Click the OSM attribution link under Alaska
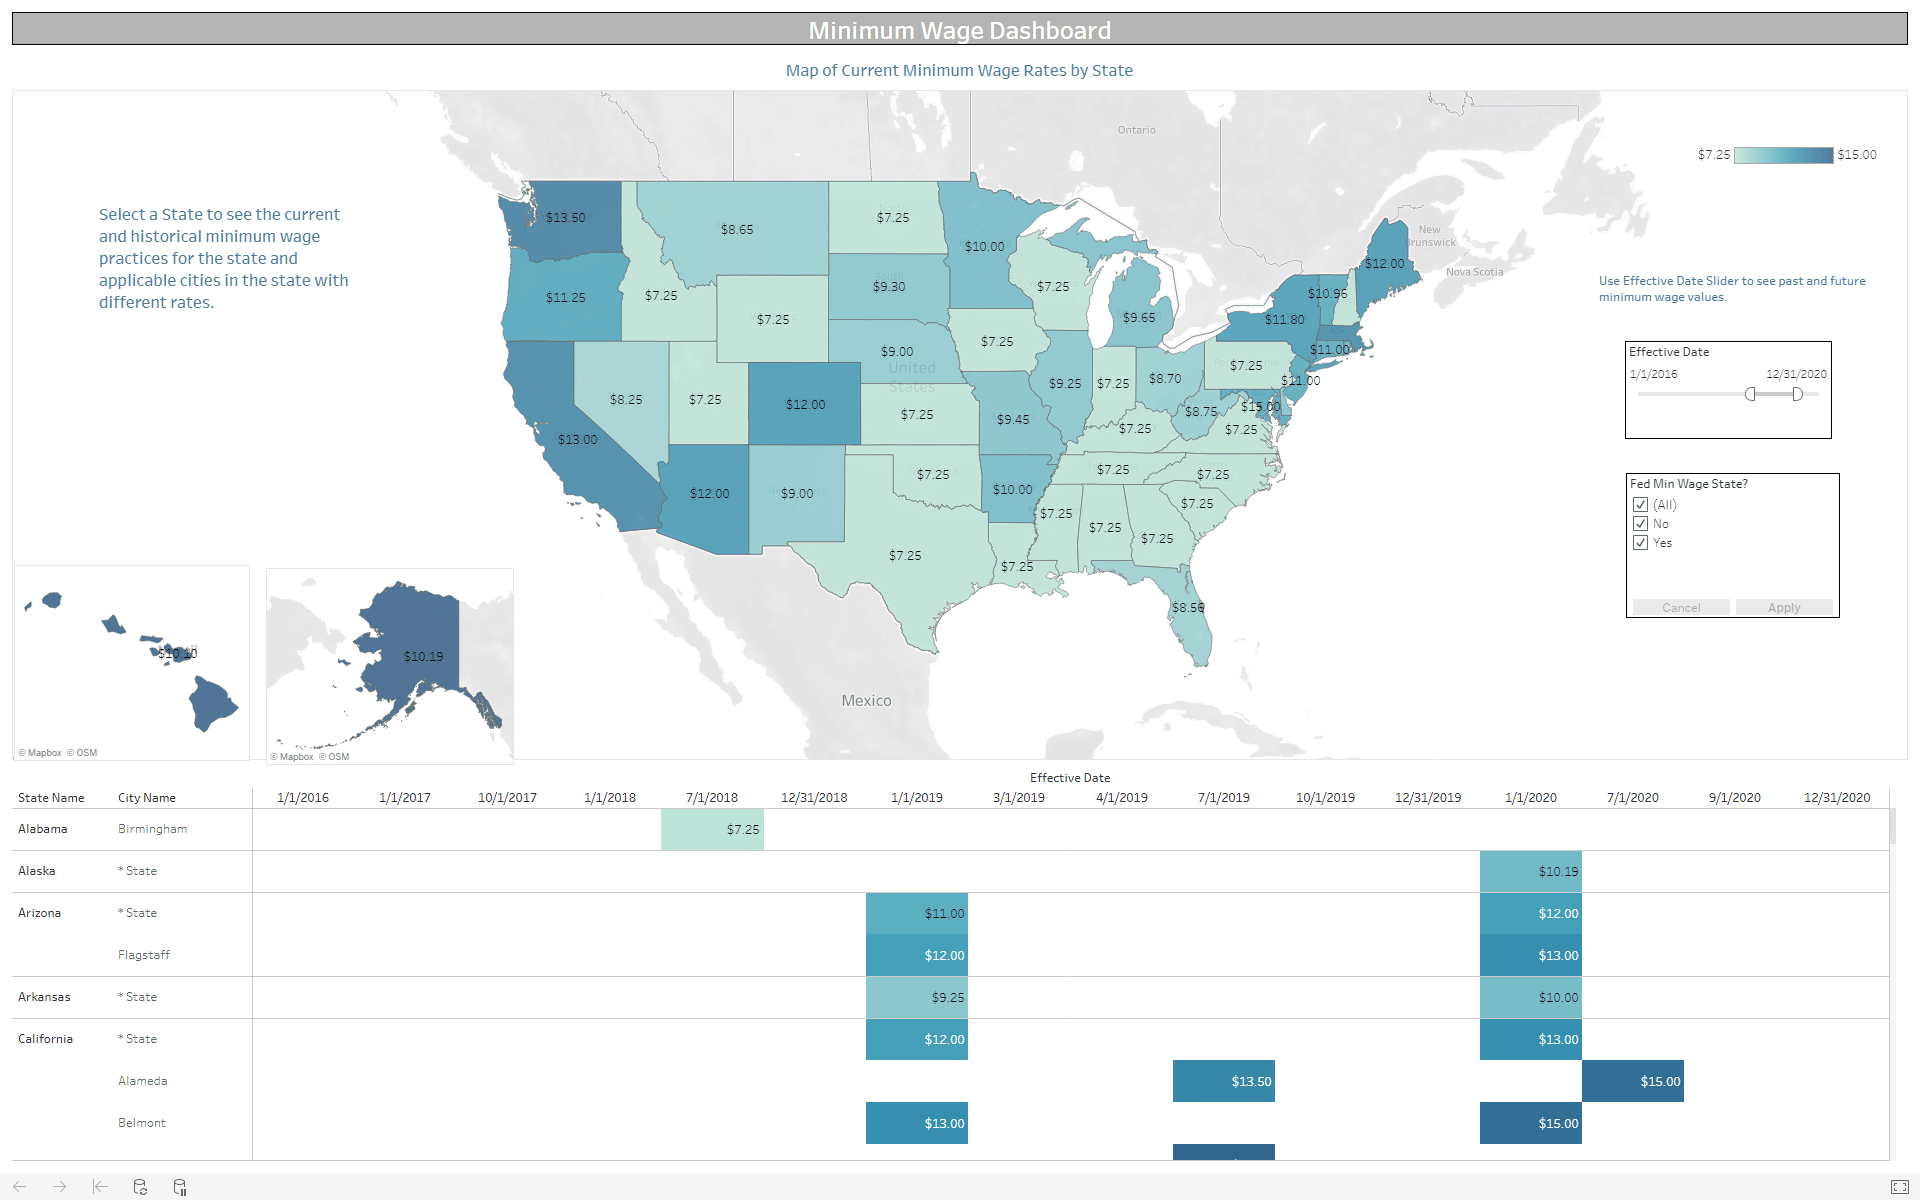This screenshot has height=1200, width=1920. (334, 757)
